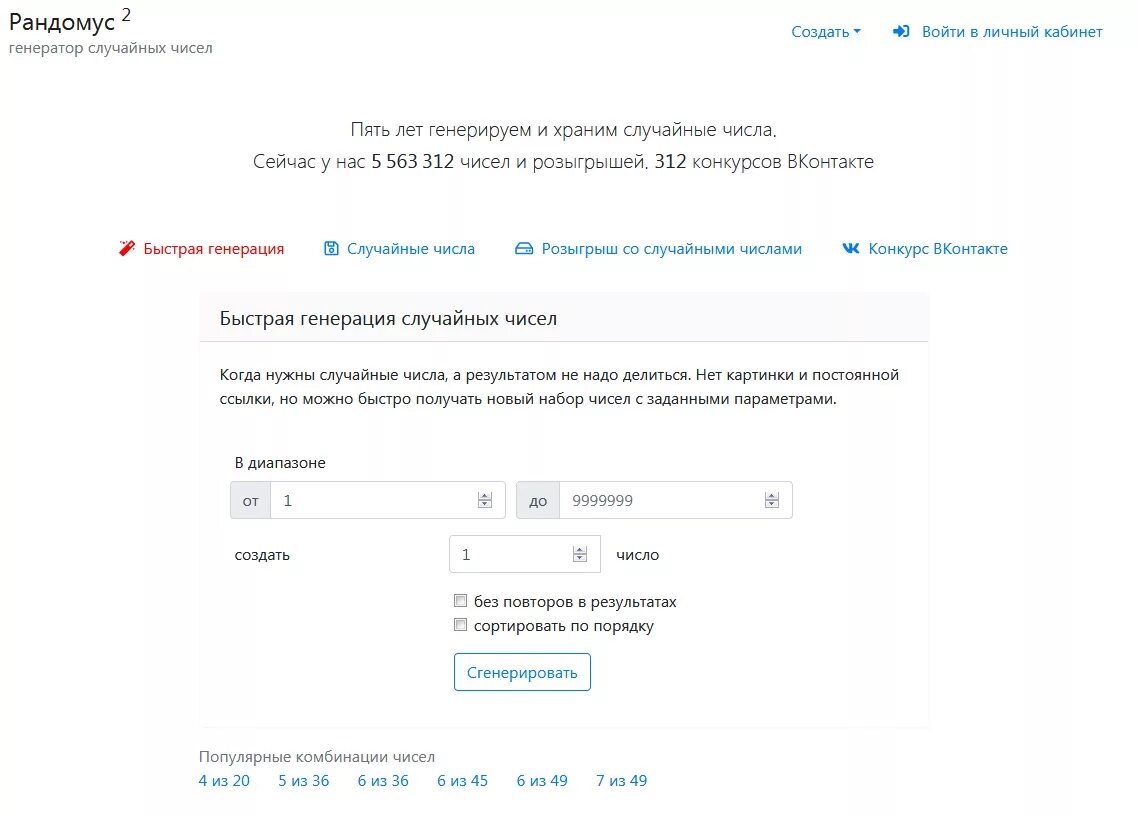Click the drive icon beside Розыгрыш со случайными числами
The image size is (1138, 816).
pyautogui.click(x=524, y=249)
